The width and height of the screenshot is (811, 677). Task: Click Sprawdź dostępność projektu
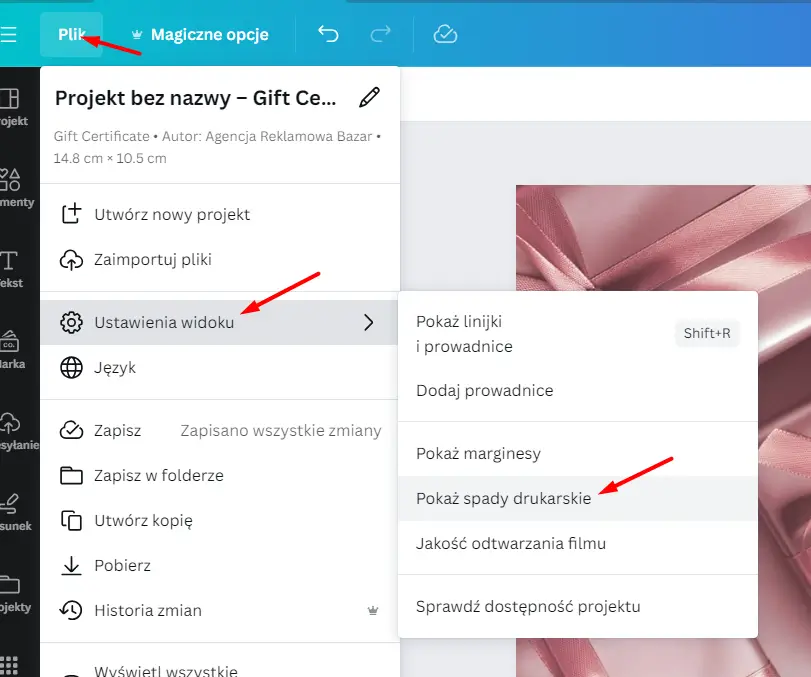(528, 606)
